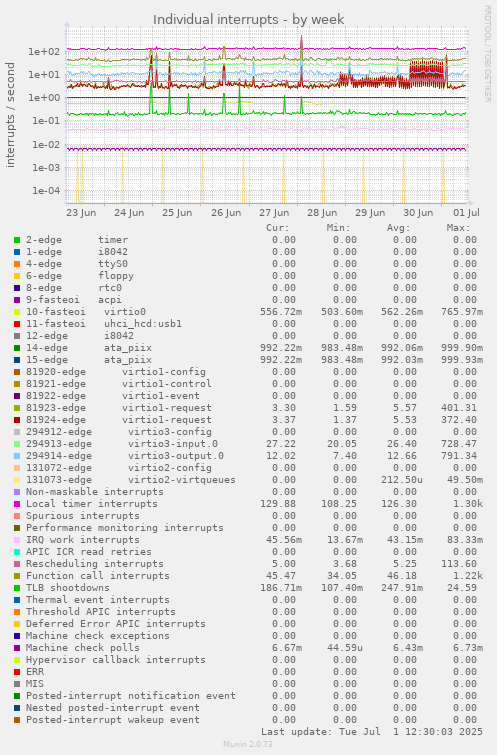Click the Munin 2.0.73 footer text

248,744
